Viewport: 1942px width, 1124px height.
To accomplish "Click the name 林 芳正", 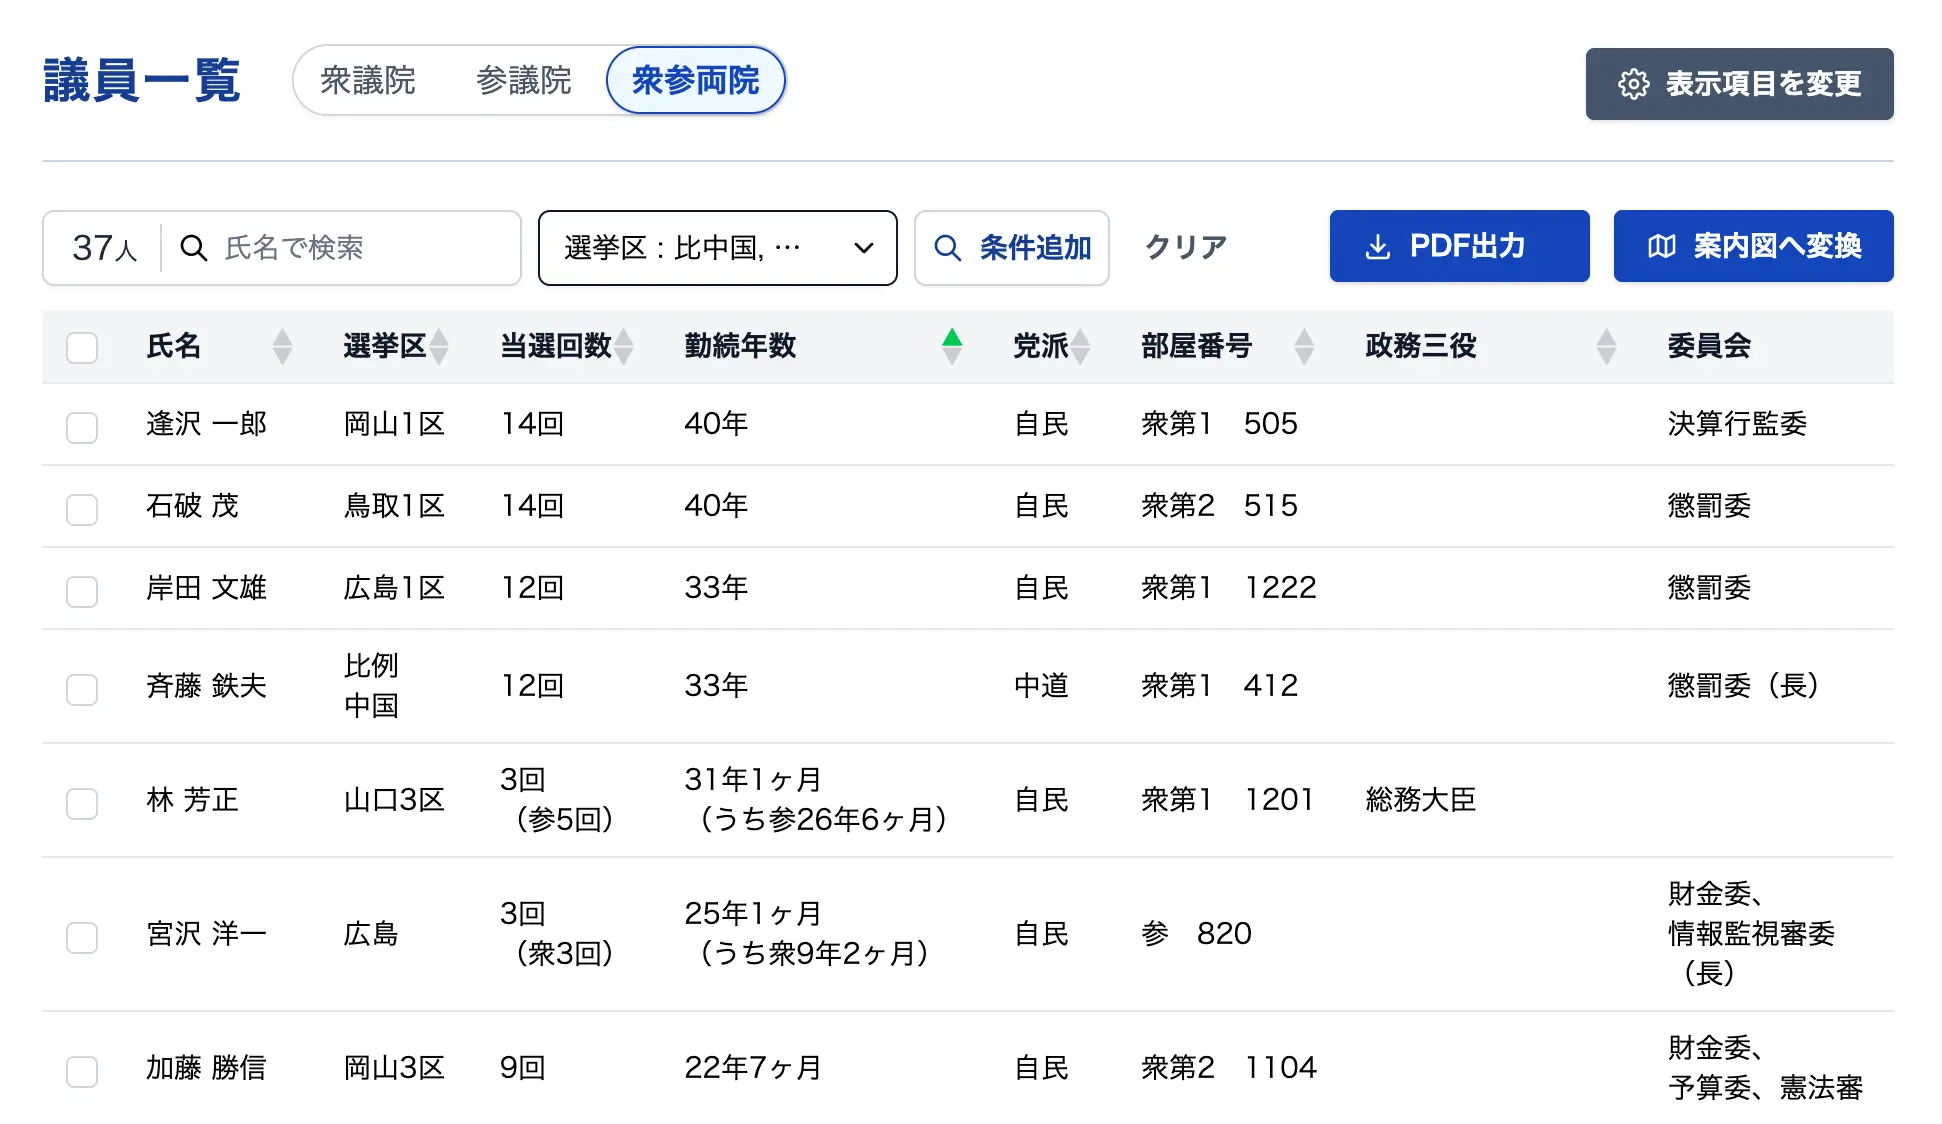I will 192,800.
